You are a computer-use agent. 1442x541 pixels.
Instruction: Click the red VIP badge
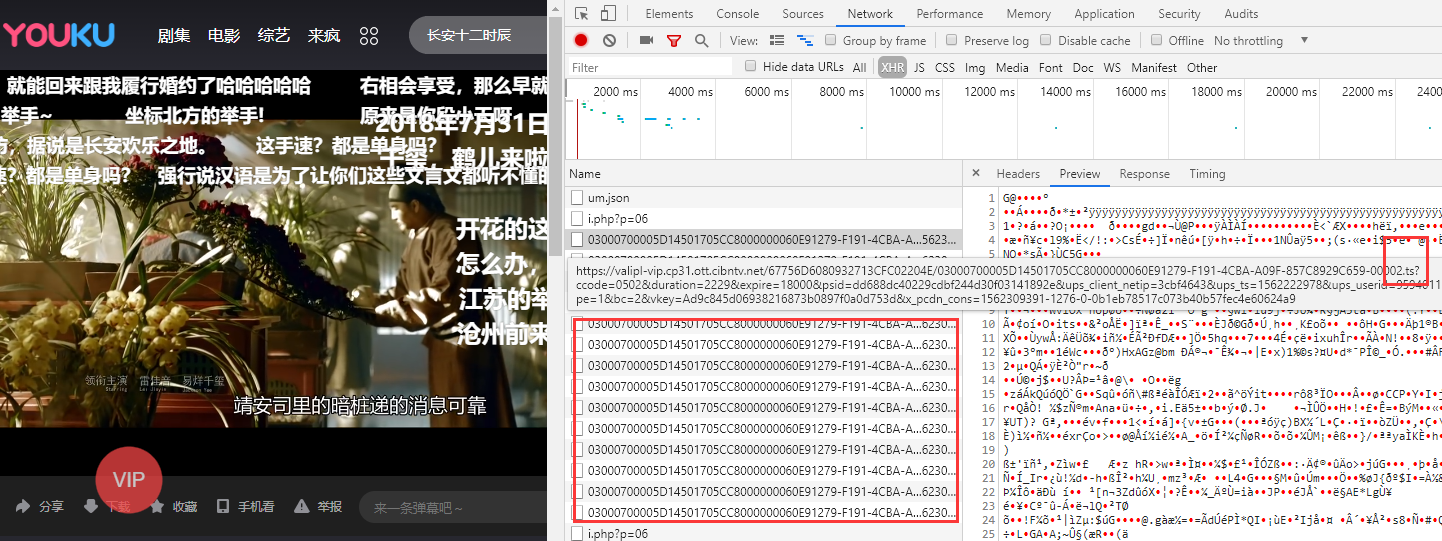click(x=129, y=481)
